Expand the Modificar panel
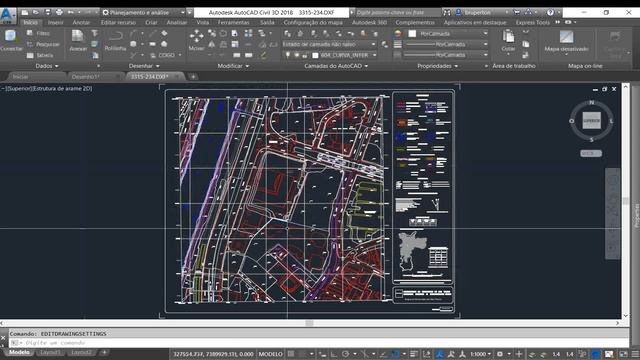The image size is (640, 360). click(x=233, y=66)
